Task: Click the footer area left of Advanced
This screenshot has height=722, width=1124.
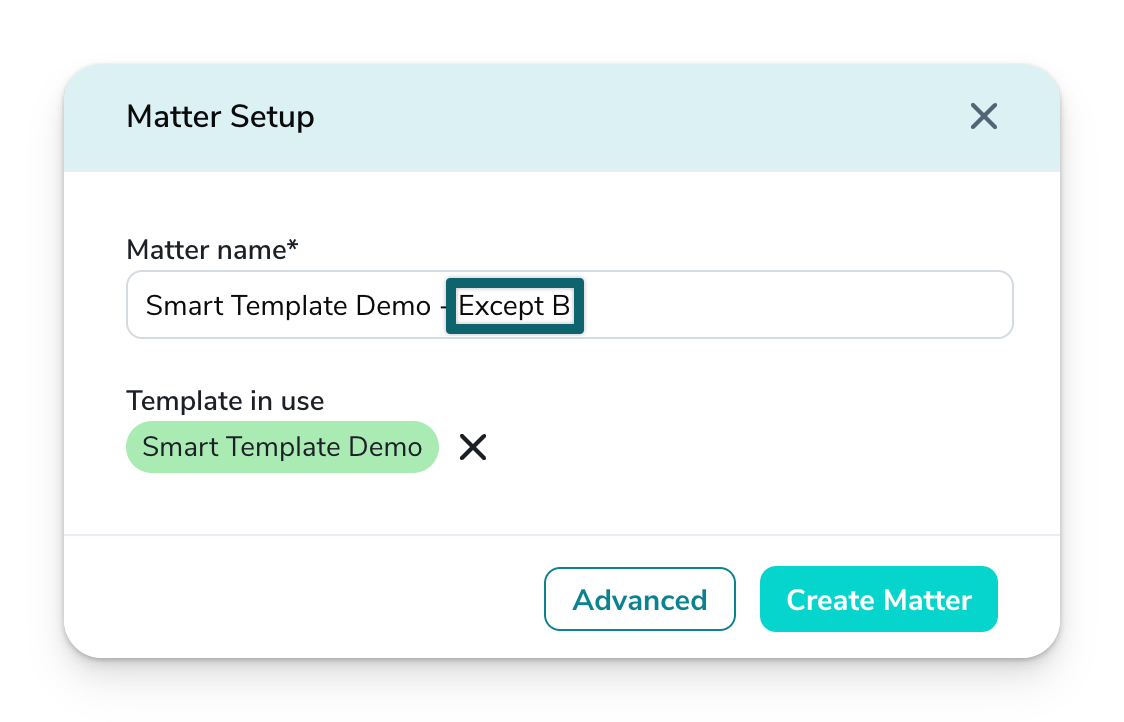Action: click(300, 600)
